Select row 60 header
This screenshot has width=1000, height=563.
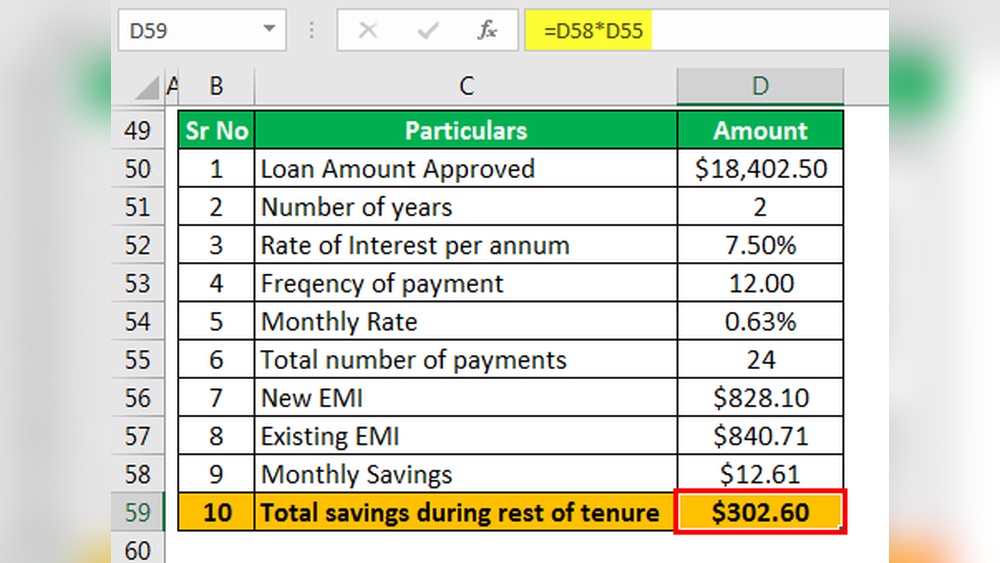click(138, 548)
